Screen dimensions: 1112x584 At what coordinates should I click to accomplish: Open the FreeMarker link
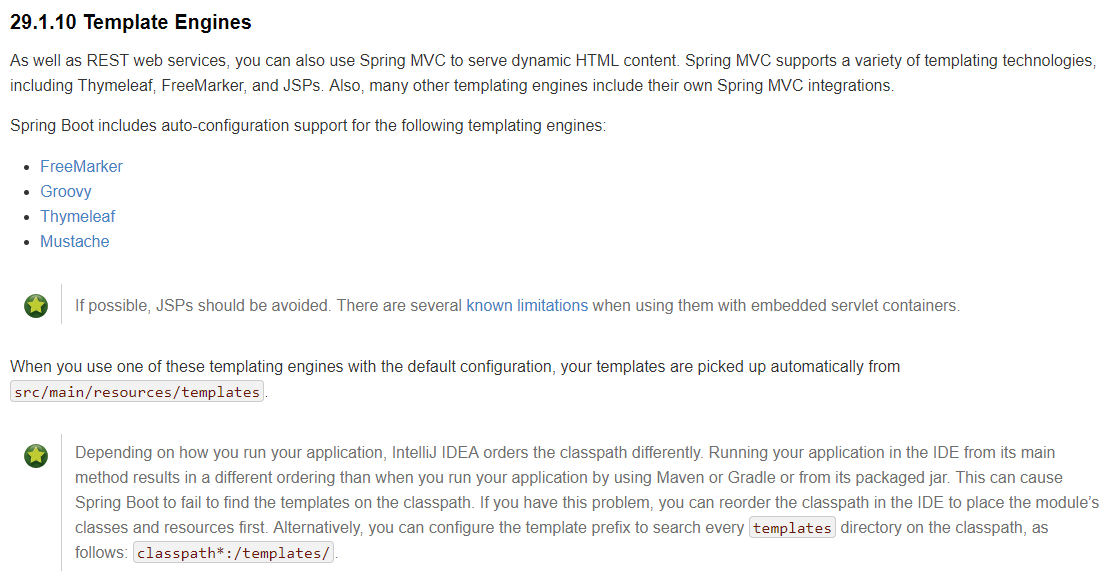point(81,166)
